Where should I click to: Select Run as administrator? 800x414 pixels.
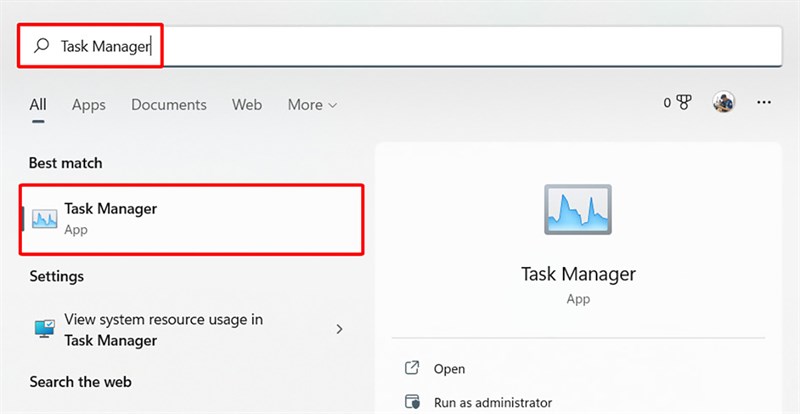pyautogui.click(x=493, y=402)
